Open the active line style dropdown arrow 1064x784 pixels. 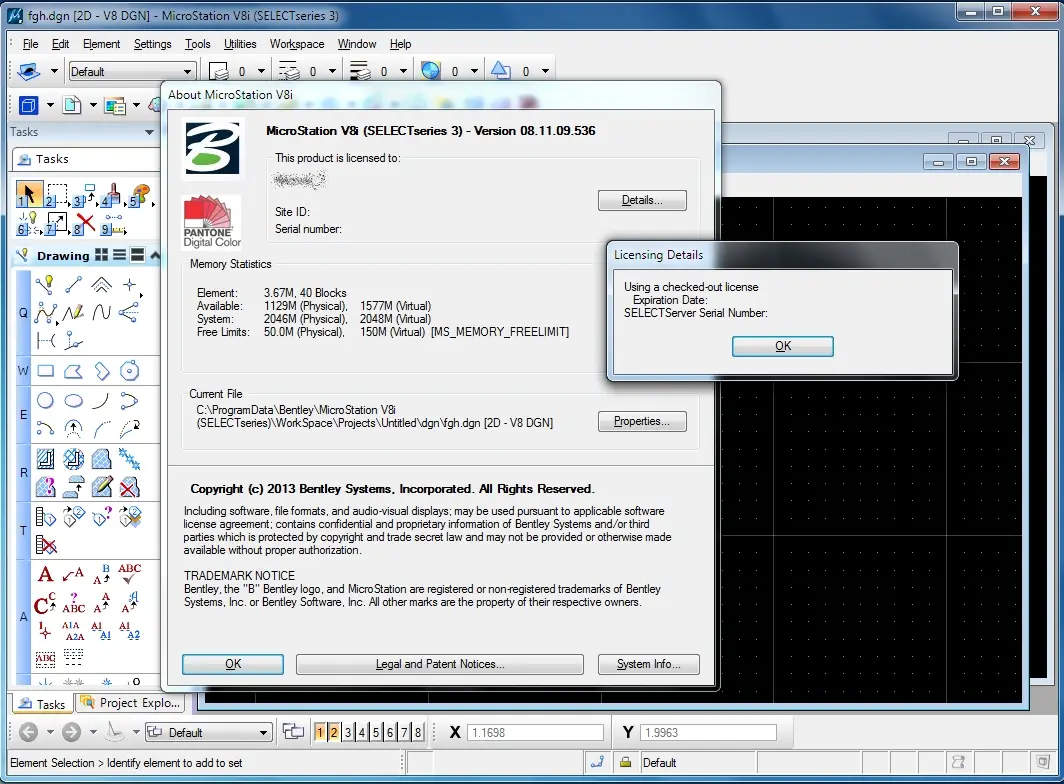click(x=332, y=71)
